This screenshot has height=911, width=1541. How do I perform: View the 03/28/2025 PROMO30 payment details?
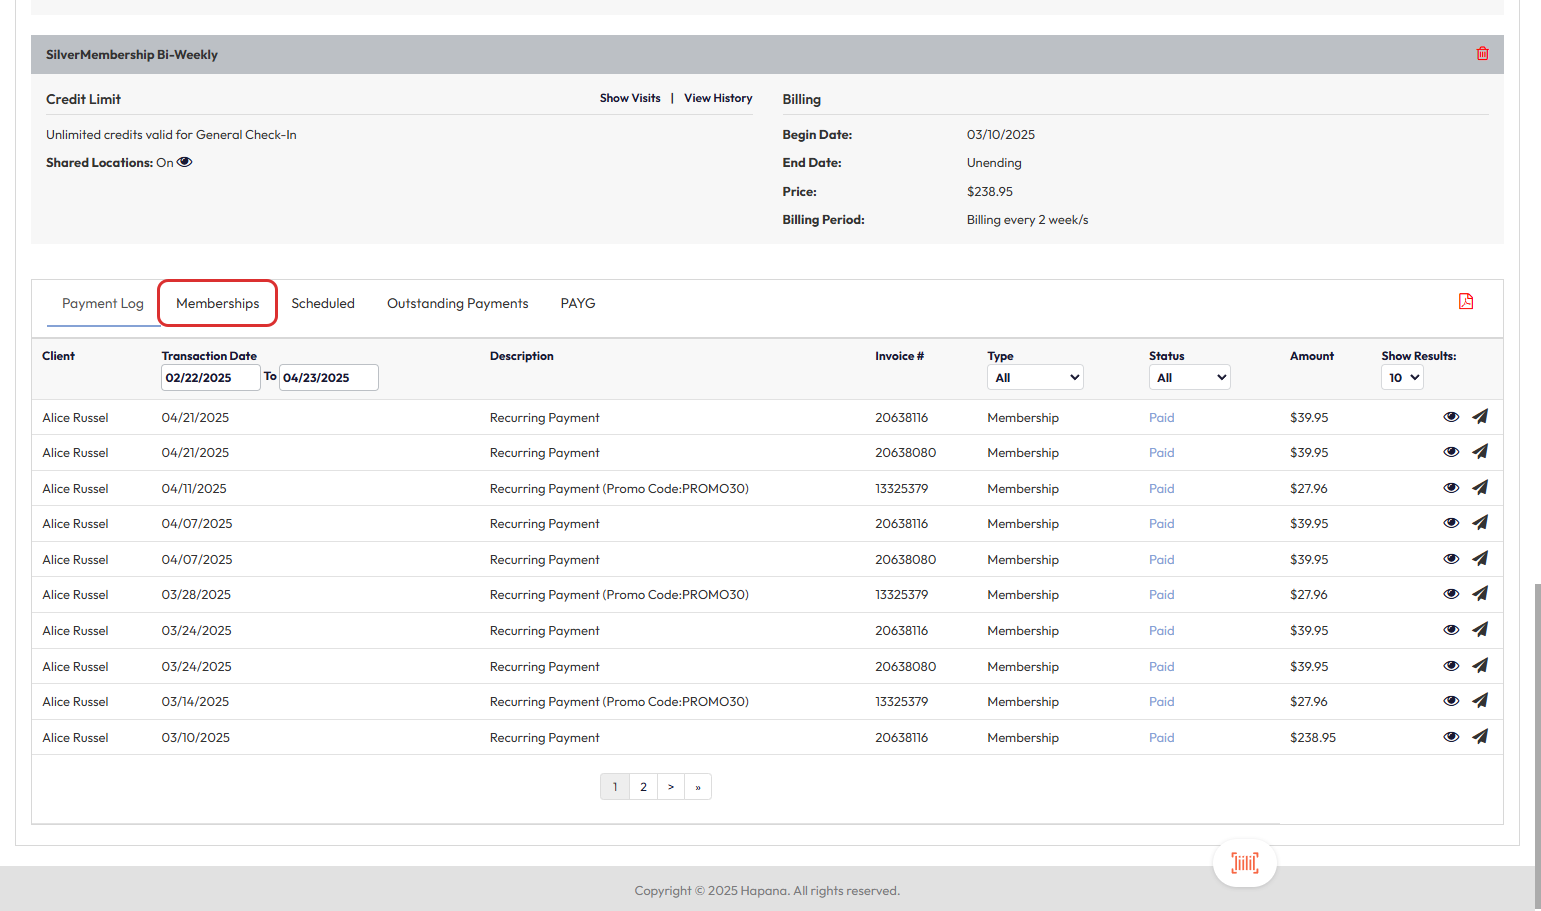coord(1451,594)
